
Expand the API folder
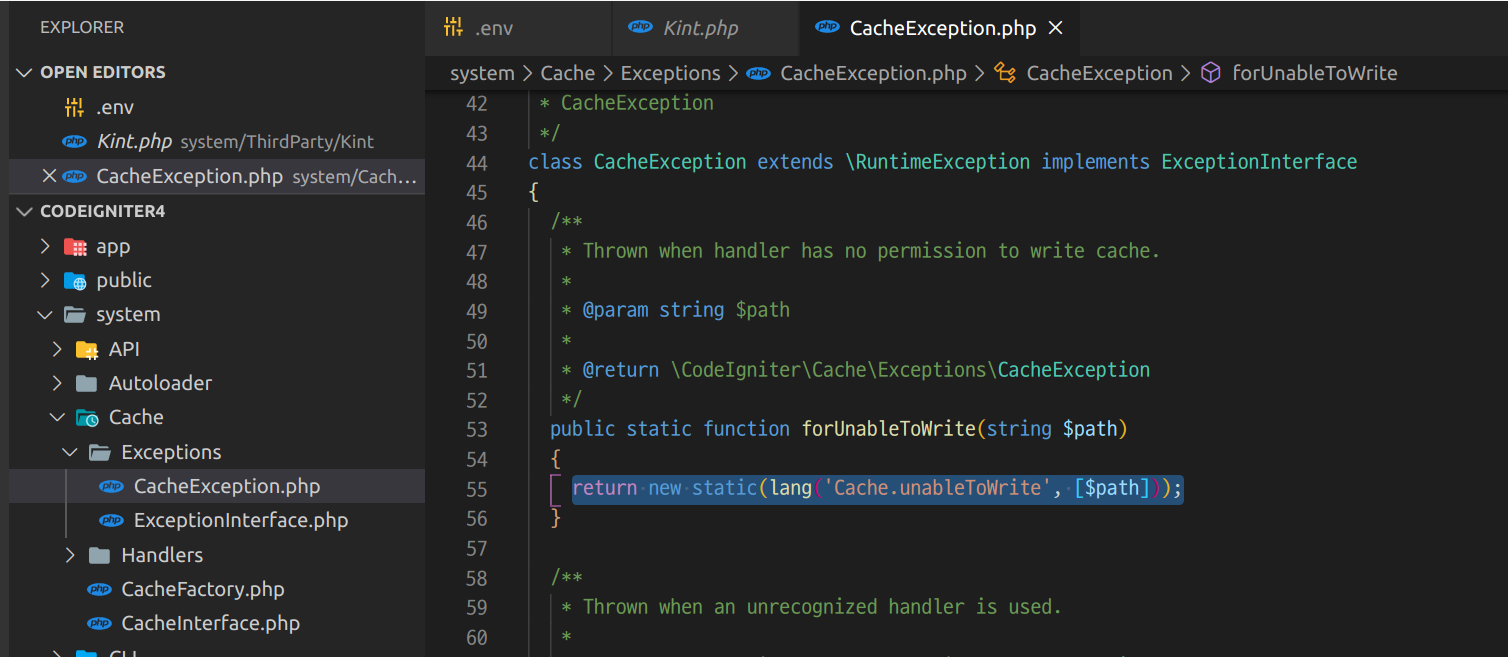(x=58, y=349)
